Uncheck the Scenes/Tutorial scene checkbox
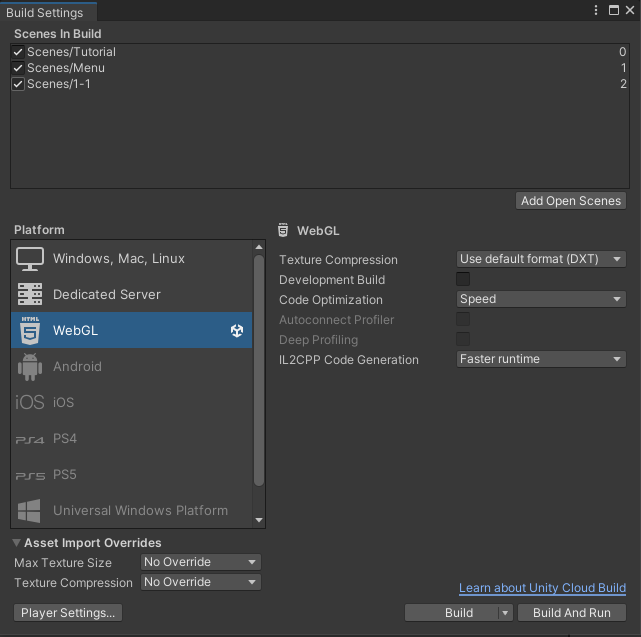This screenshot has height=637, width=641. point(18,52)
